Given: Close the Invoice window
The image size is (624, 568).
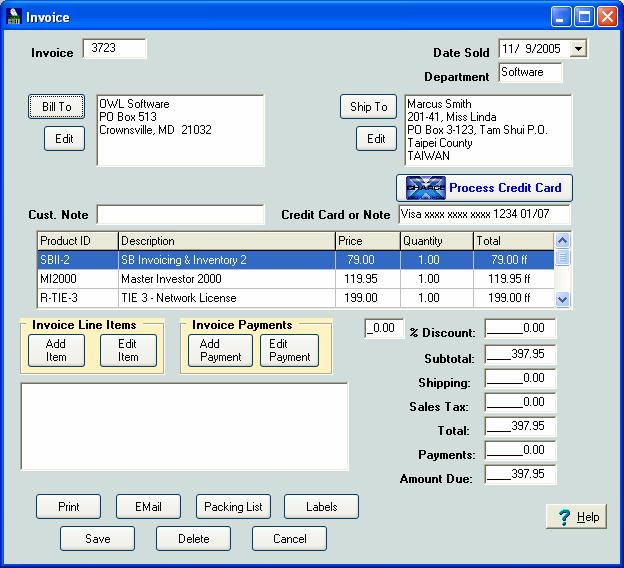Looking at the screenshot, I should (x=607, y=17).
